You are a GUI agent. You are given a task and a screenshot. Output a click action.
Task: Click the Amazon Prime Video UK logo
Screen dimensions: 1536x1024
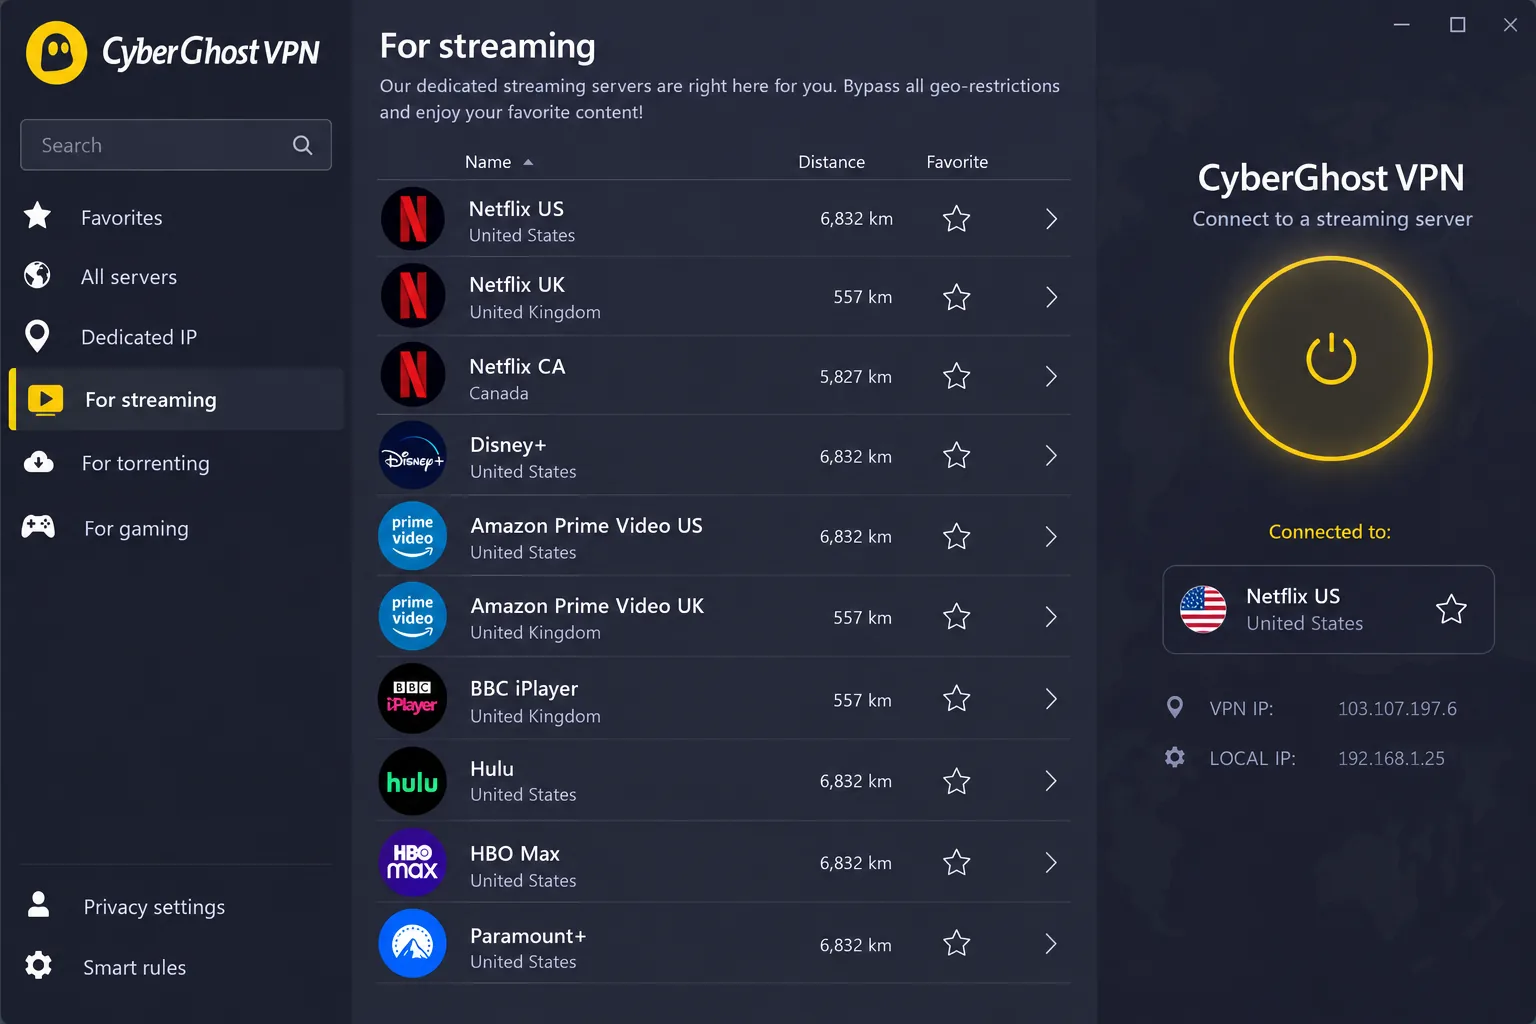[x=413, y=616]
